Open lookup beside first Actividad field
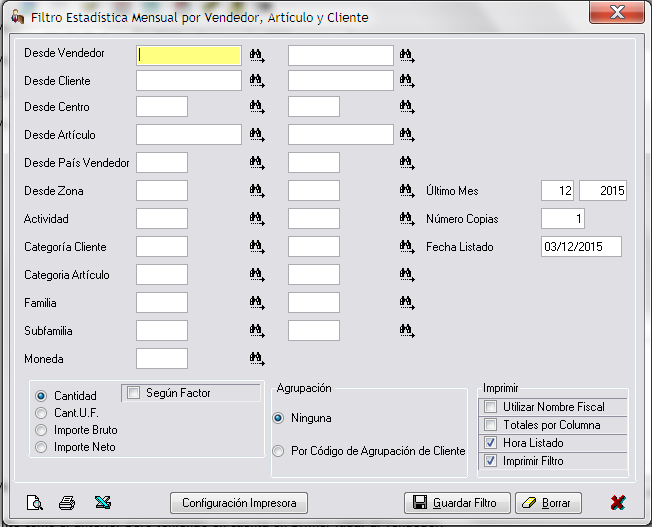The width and height of the screenshot is (652, 527). (257, 219)
